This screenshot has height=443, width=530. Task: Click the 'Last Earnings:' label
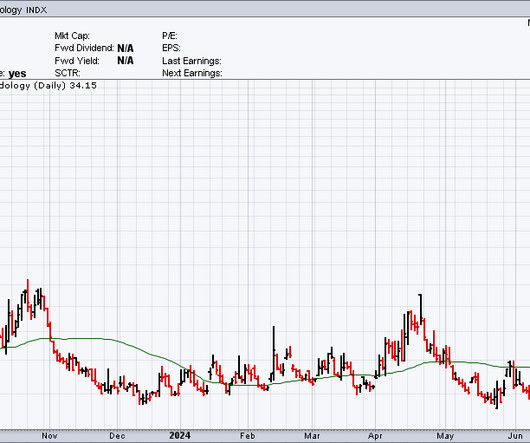click(192, 61)
